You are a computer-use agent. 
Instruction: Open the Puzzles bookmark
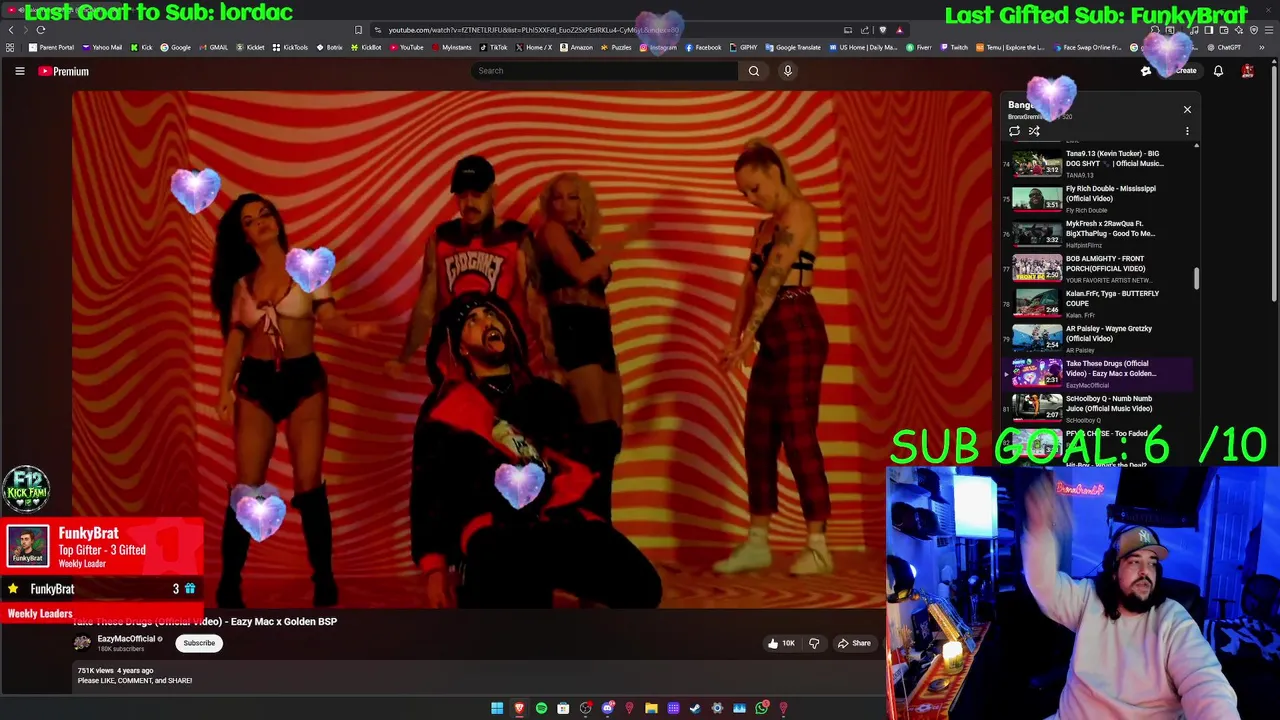[x=616, y=47]
